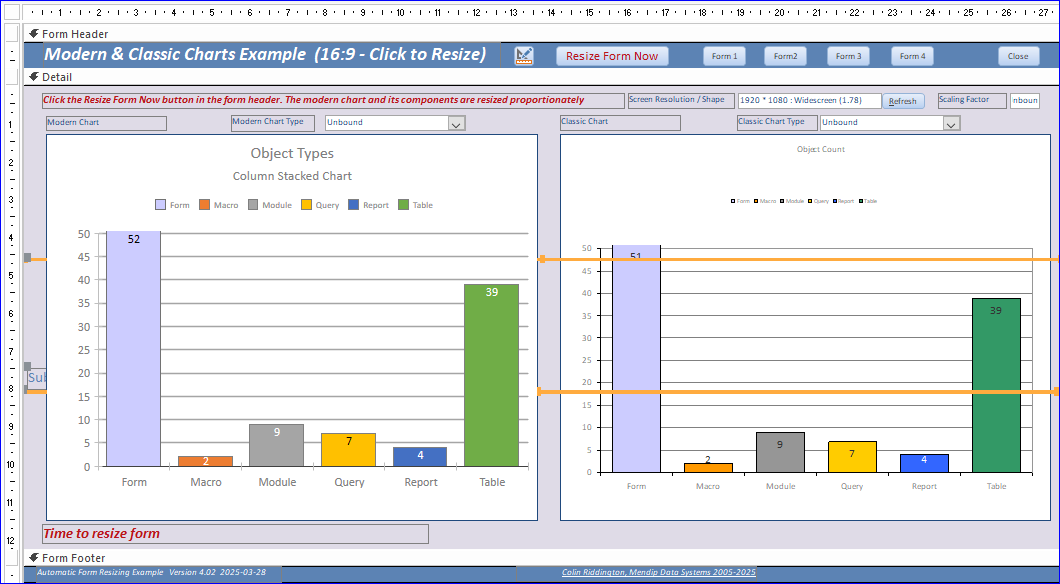Screen dimensions: 1060x584
Task: Open the Modern Chart Type dropdown arrow
Action: 456,124
